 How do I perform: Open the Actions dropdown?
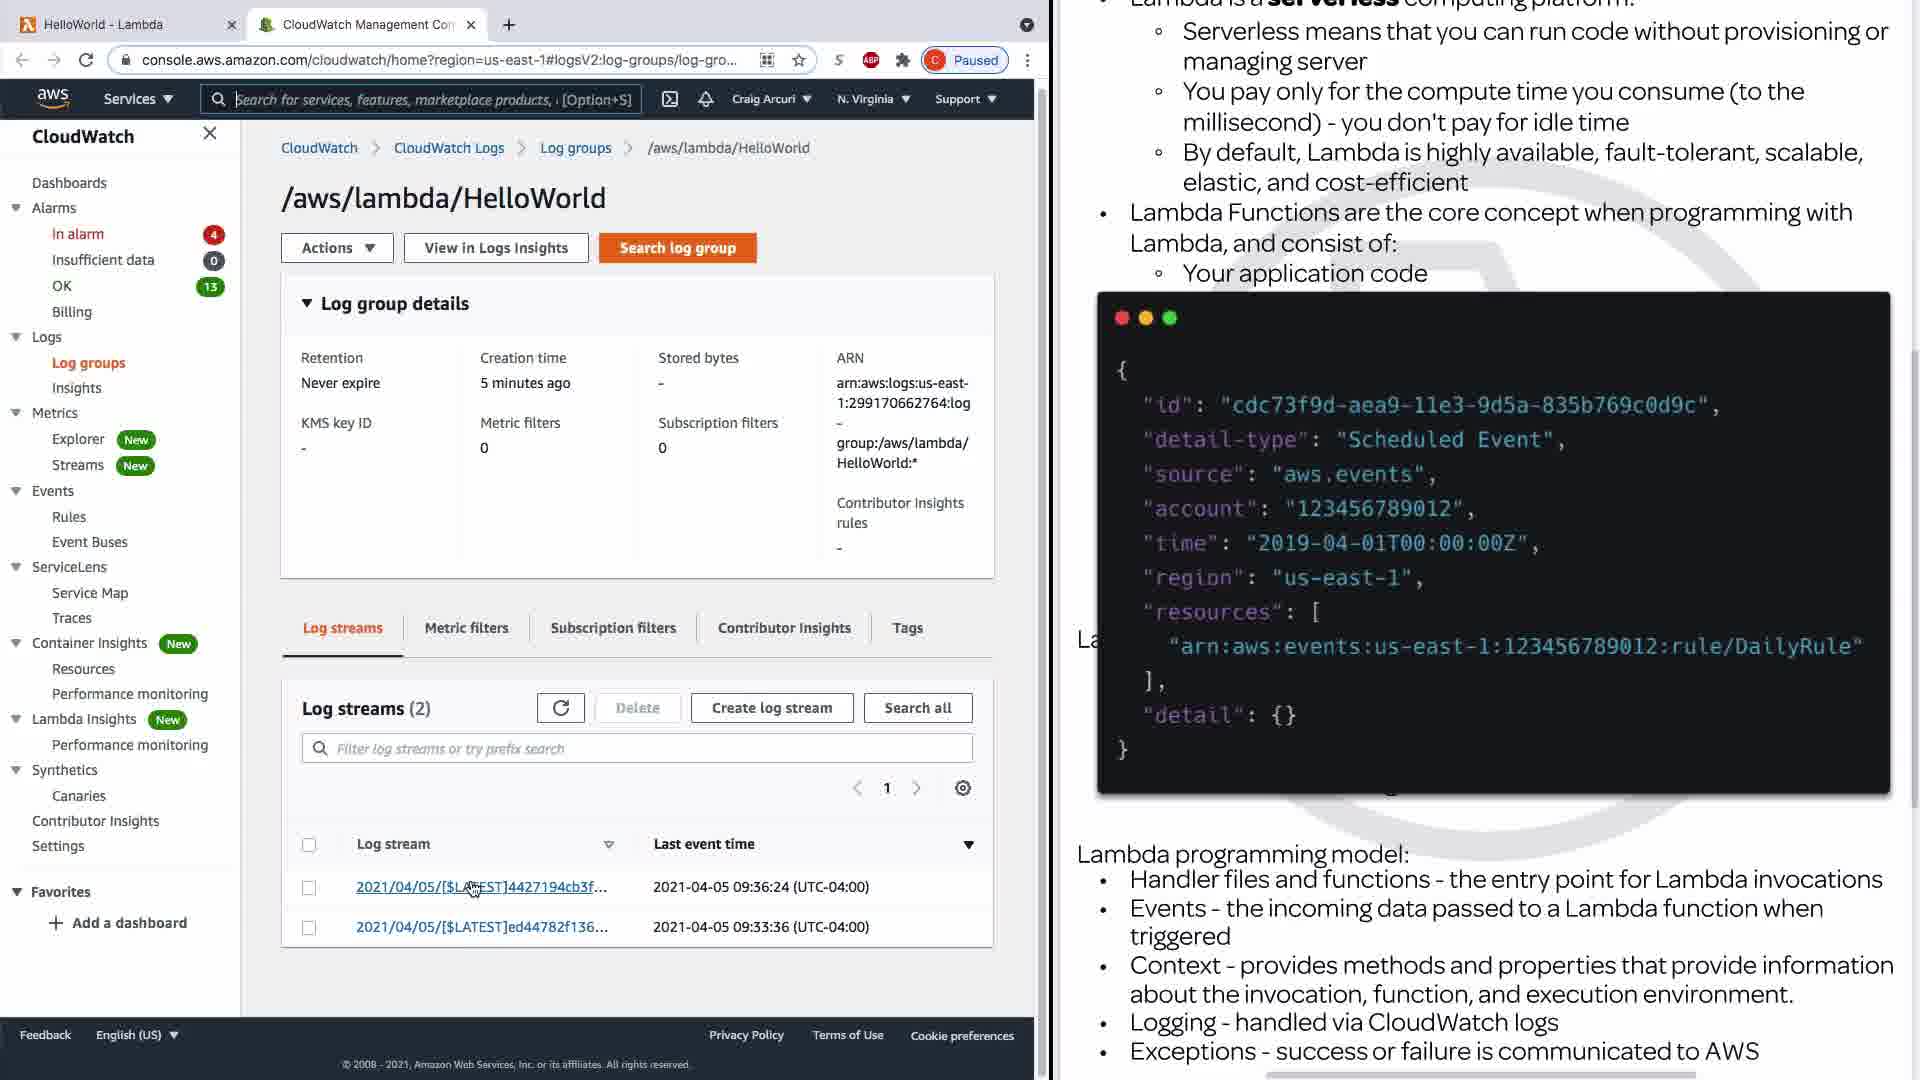337,248
